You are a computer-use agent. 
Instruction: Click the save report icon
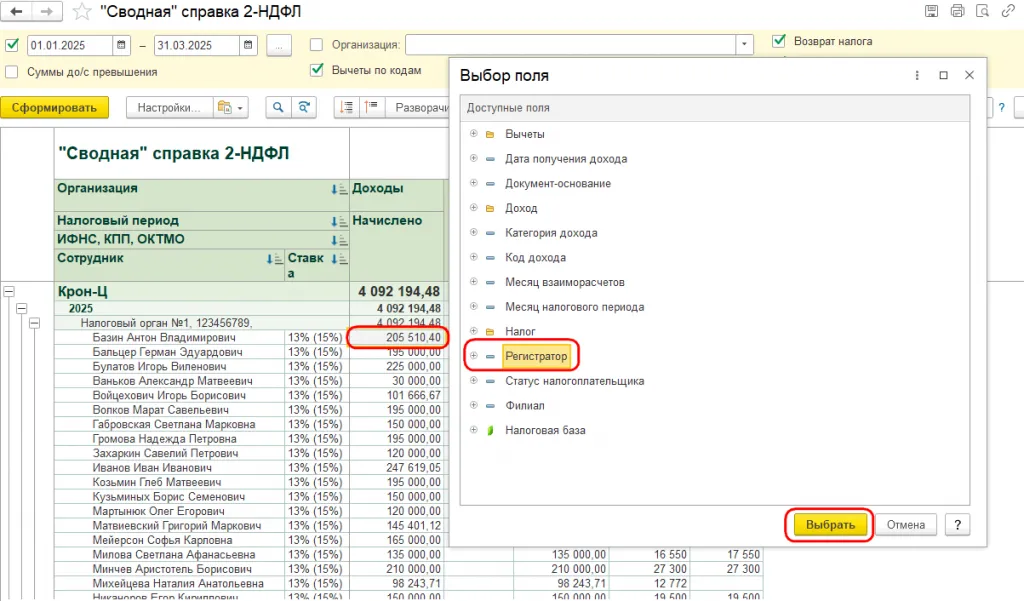tap(931, 12)
